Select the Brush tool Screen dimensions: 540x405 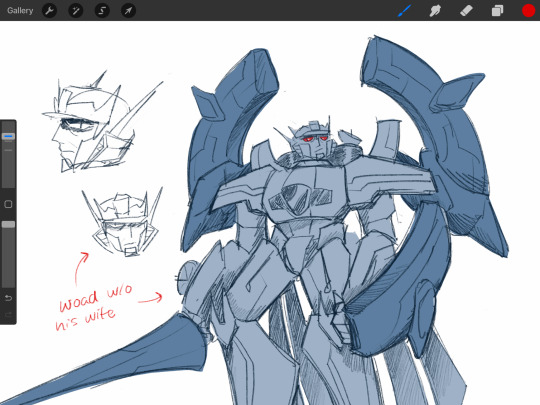[405, 11]
